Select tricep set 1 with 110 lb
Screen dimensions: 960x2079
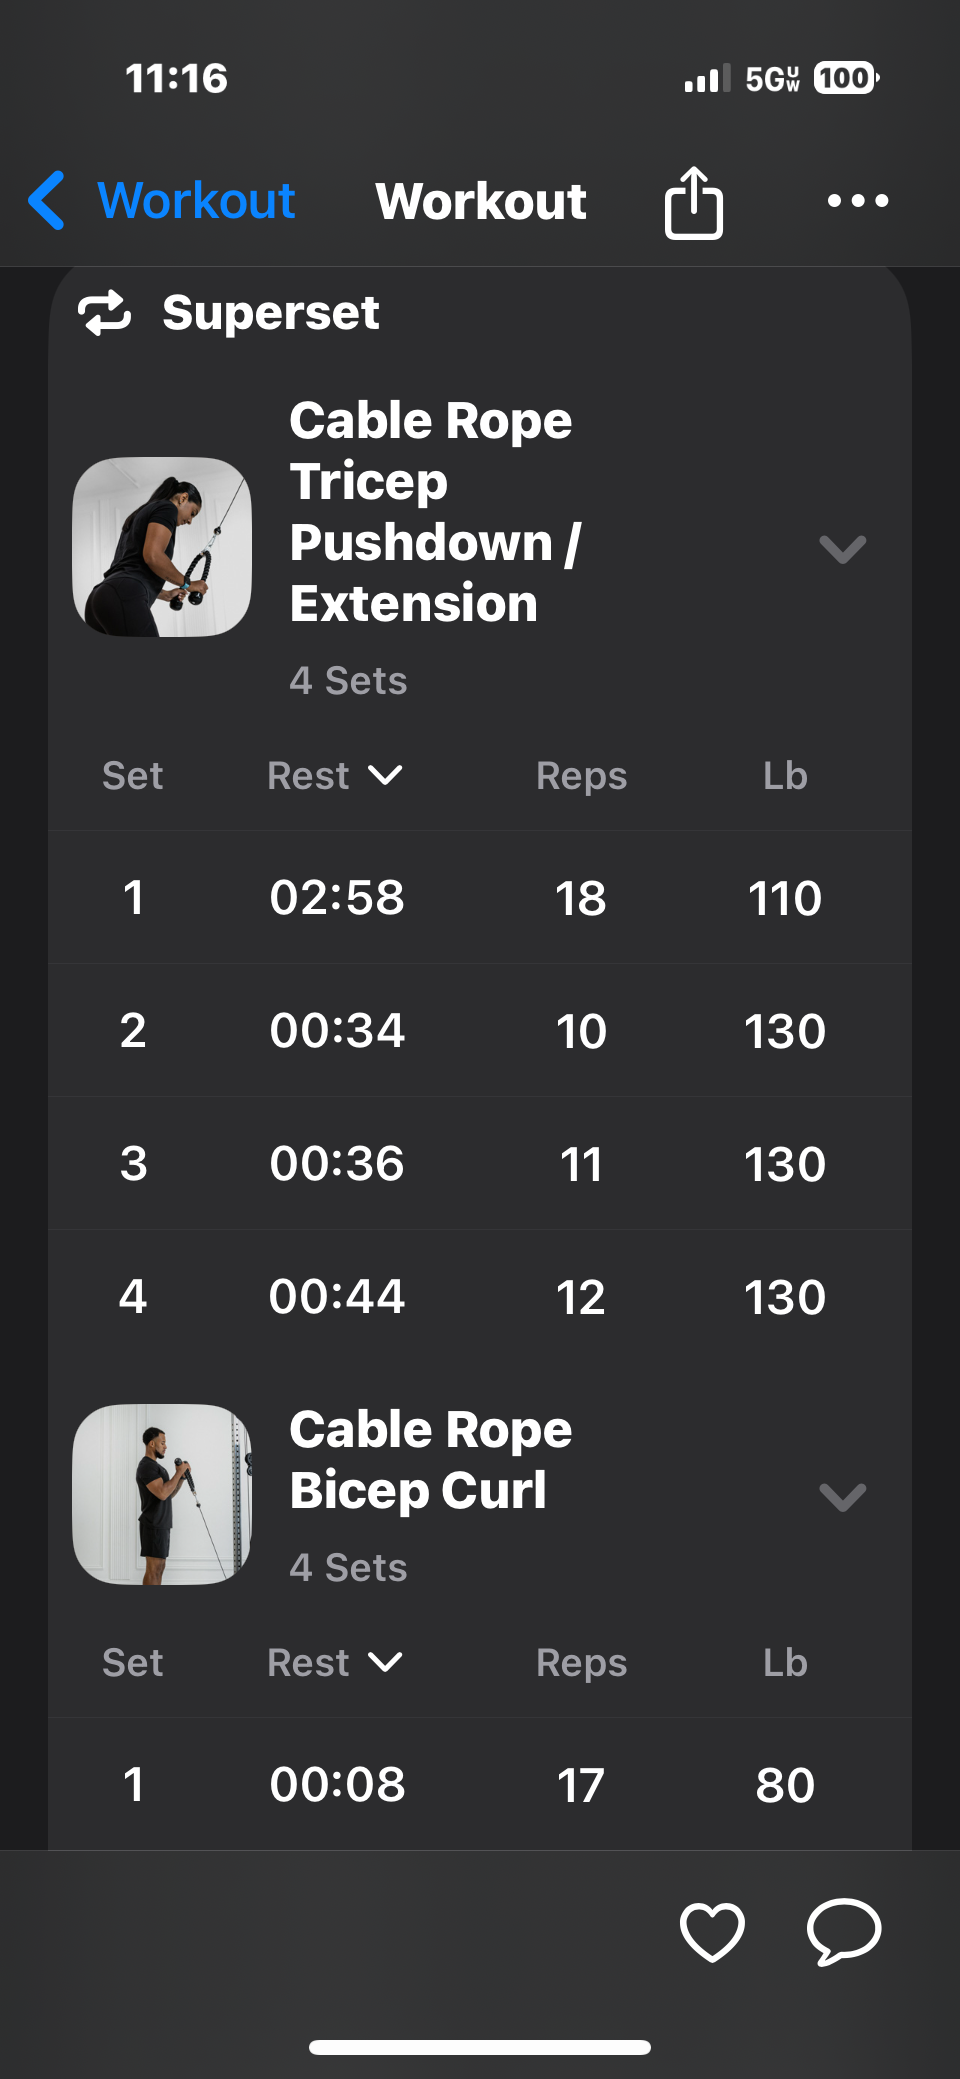point(480,897)
